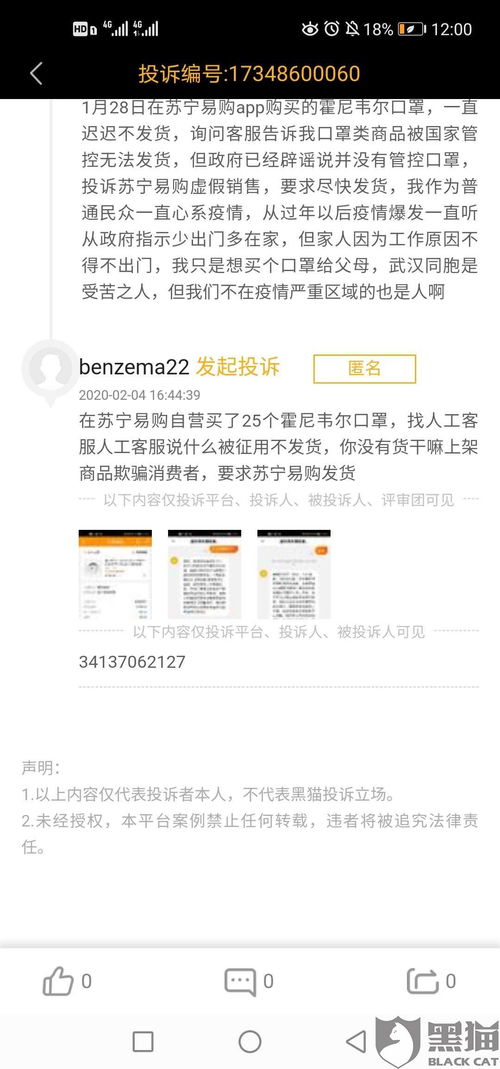Tap benzema22 user avatar
Screen dimensions: 500x1069
click(49, 369)
